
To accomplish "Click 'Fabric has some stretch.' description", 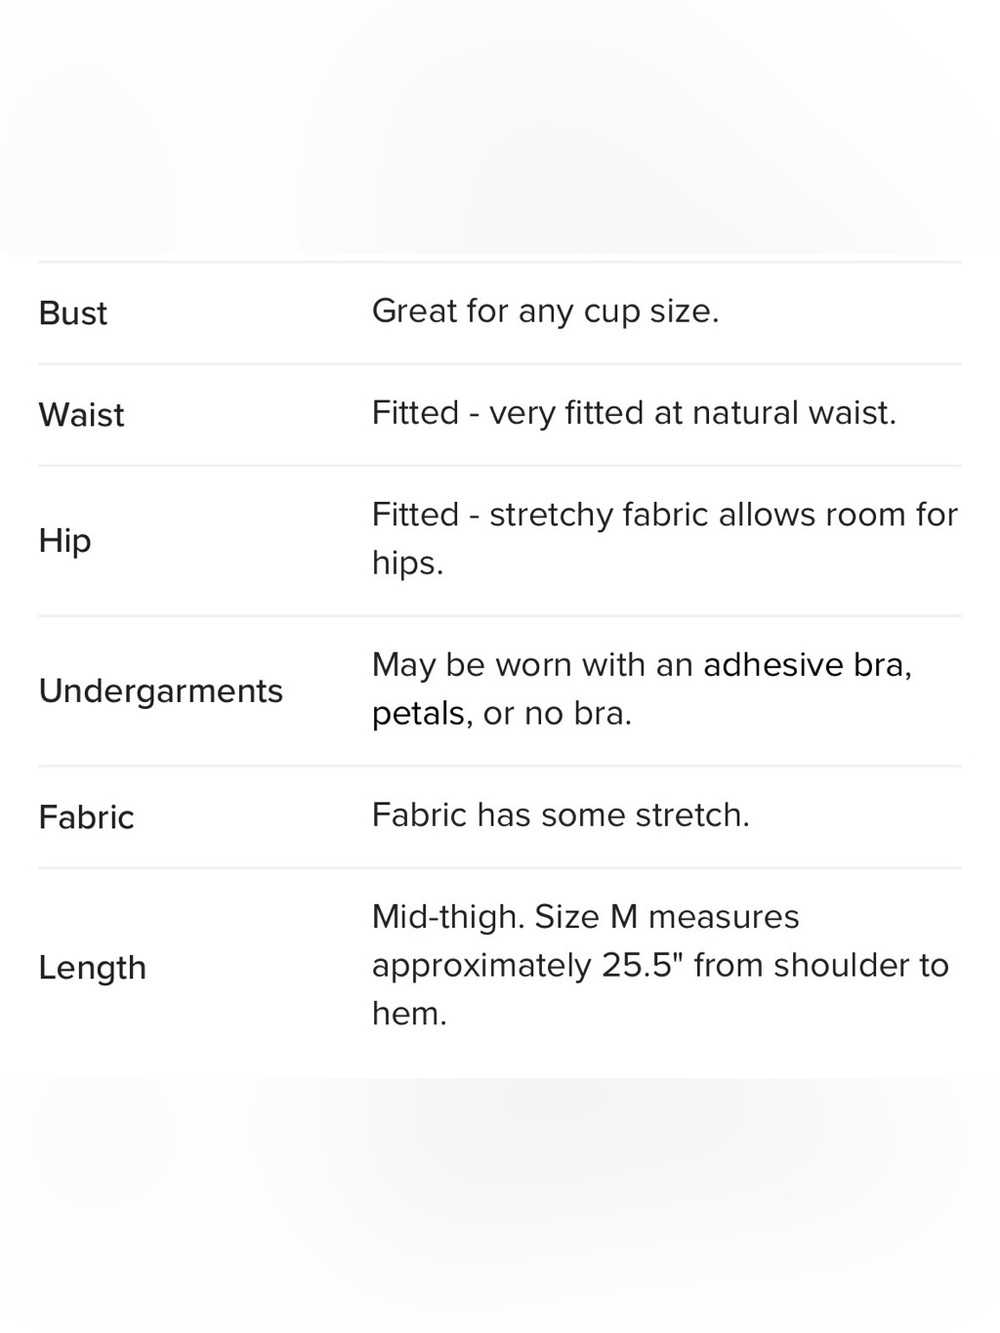I will coord(560,815).
